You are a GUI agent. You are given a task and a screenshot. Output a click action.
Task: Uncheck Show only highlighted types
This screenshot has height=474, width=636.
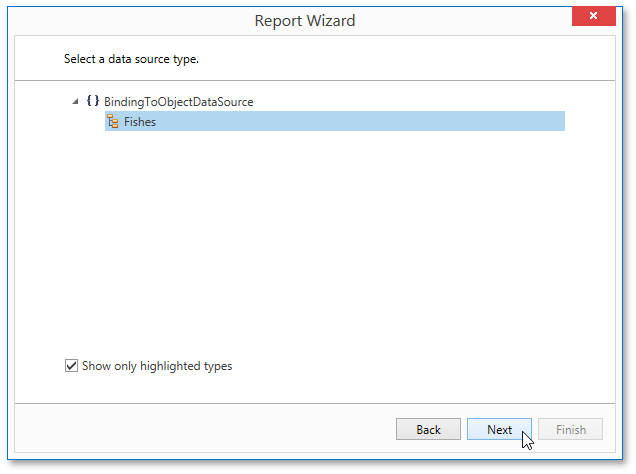[x=71, y=365]
